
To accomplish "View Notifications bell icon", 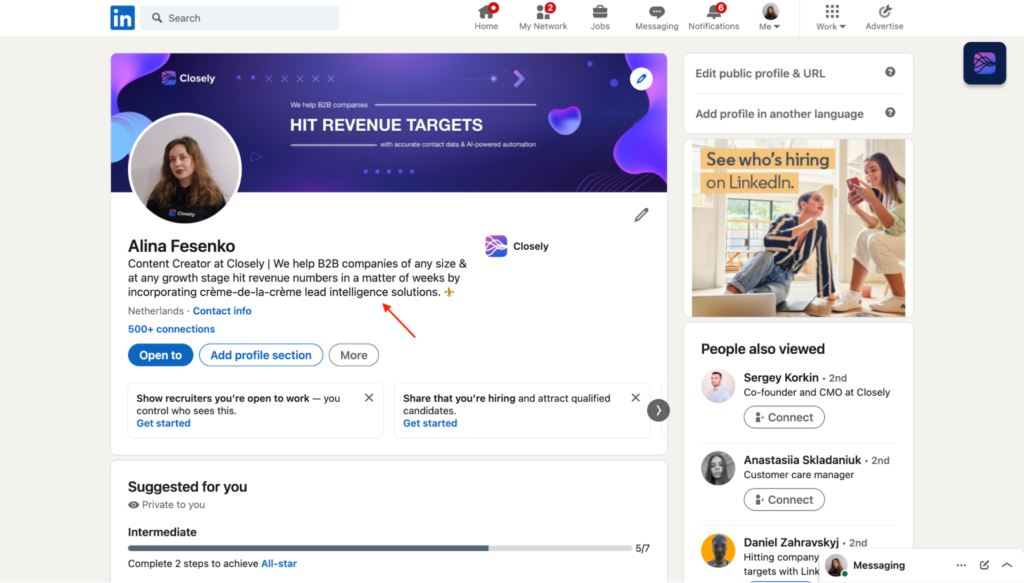I will coord(714,17).
